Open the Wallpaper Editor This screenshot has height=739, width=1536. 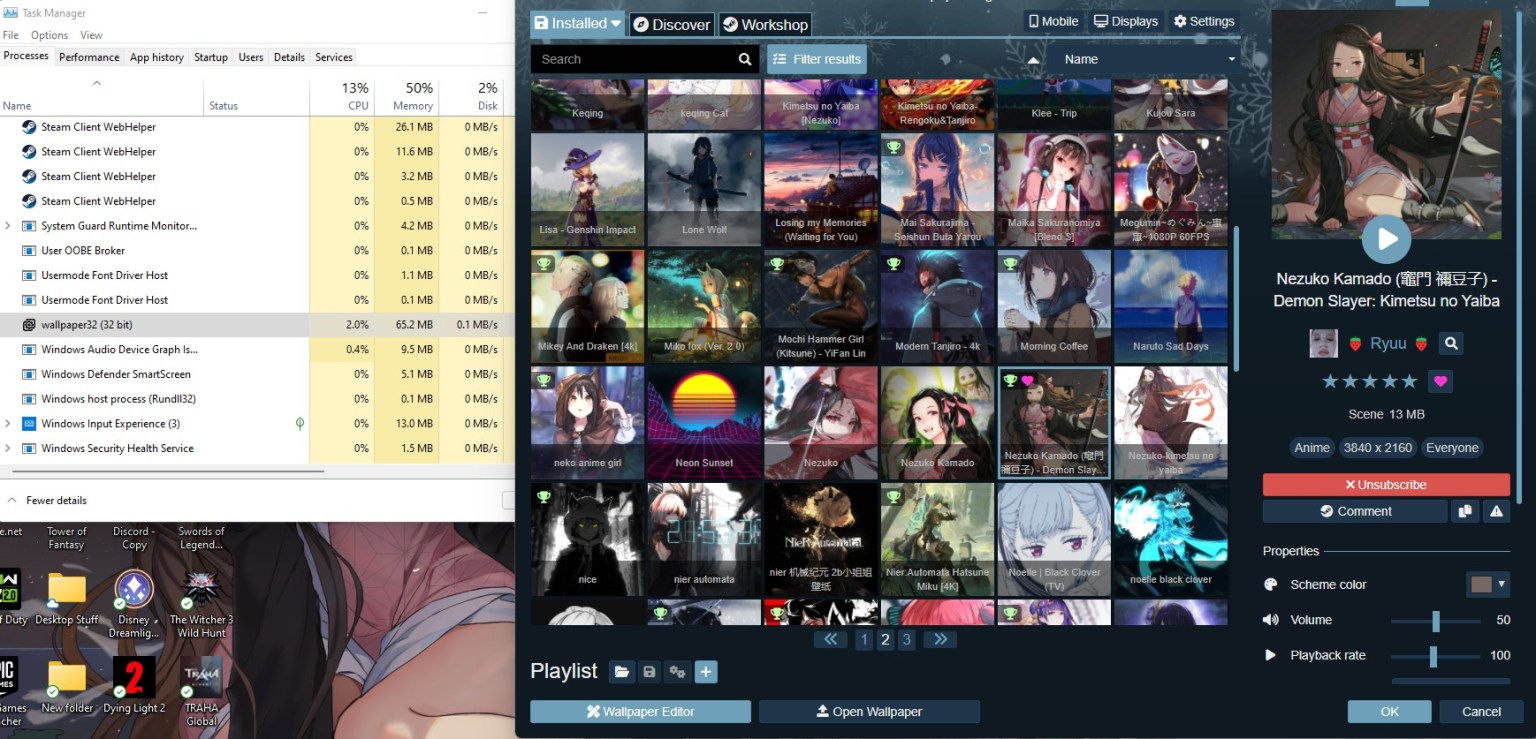click(x=640, y=712)
